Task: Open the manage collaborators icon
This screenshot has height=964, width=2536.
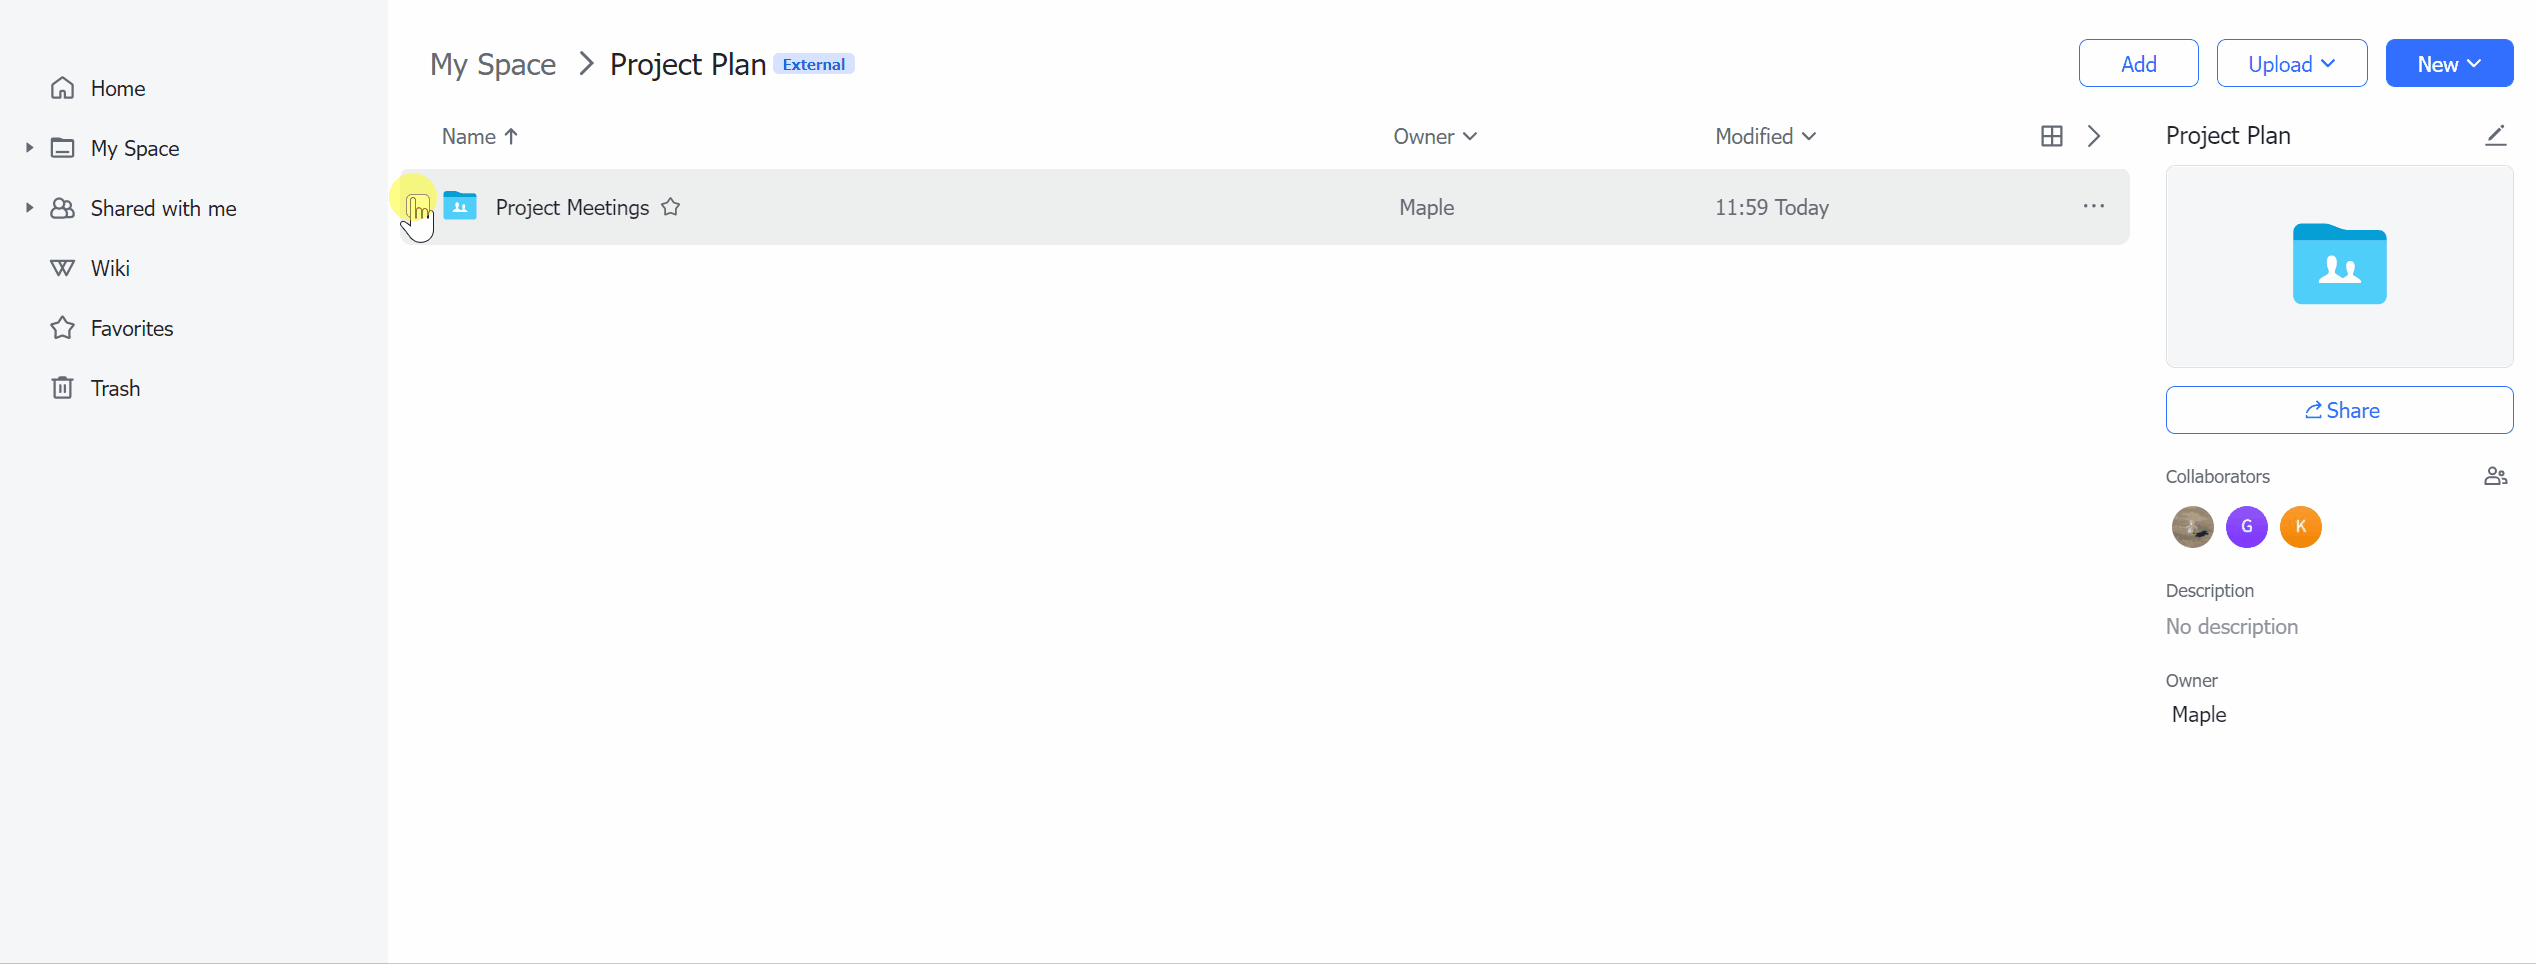Action: 2495,476
